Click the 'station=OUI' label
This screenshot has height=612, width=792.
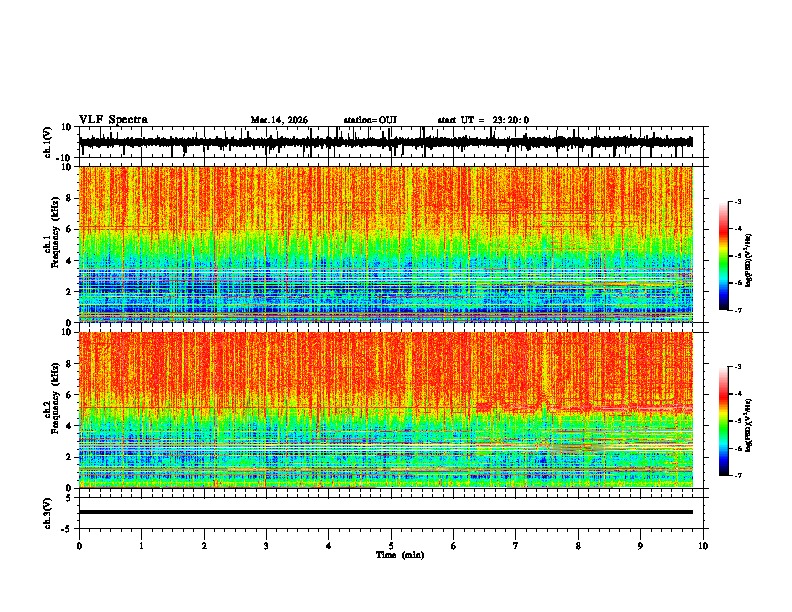click(370, 120)
